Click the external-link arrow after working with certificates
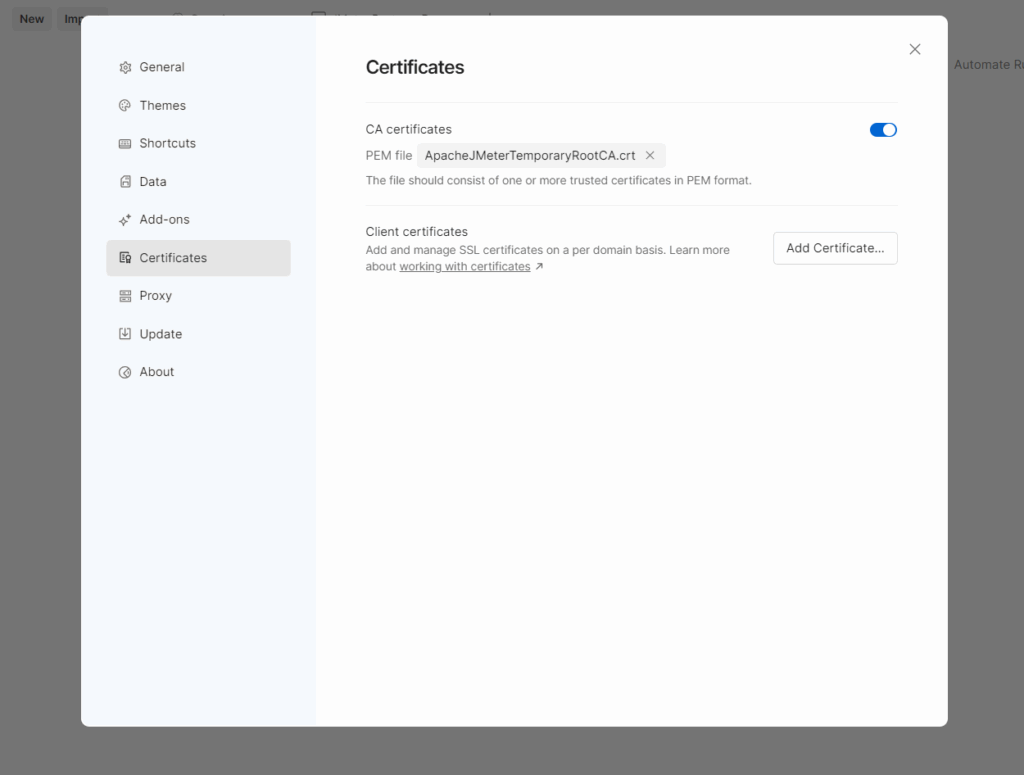The width and height of the screenshot is (1024, 775). click(539, 266)
